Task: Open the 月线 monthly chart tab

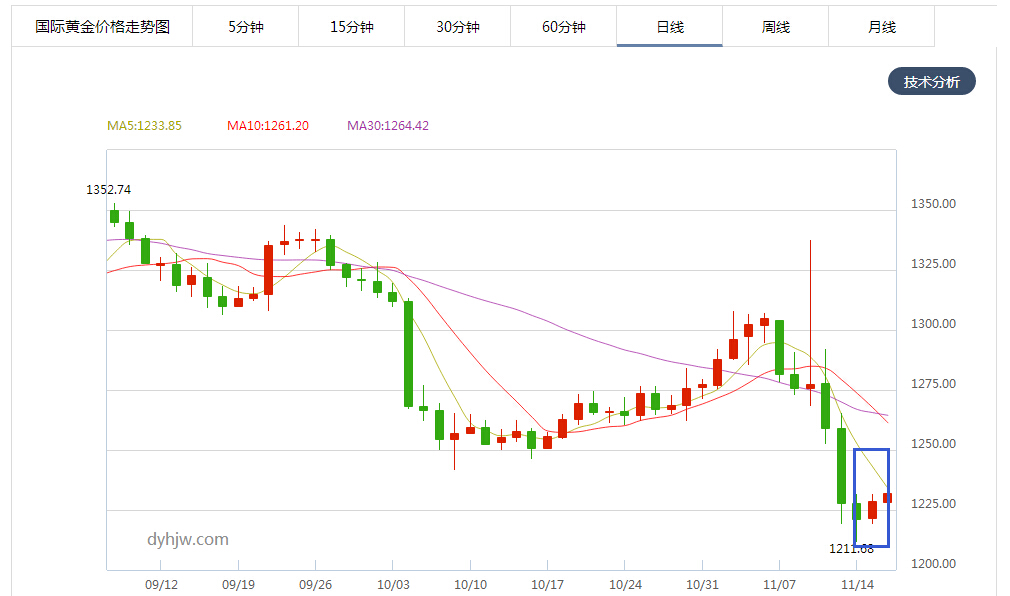Action: (x=882, y=27)
